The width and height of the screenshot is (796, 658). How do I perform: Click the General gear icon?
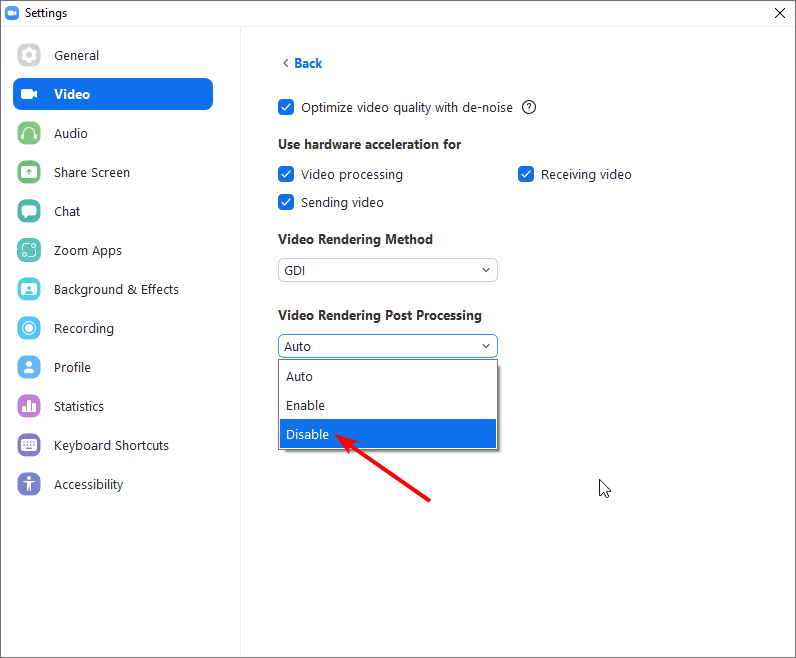(29, 55)
